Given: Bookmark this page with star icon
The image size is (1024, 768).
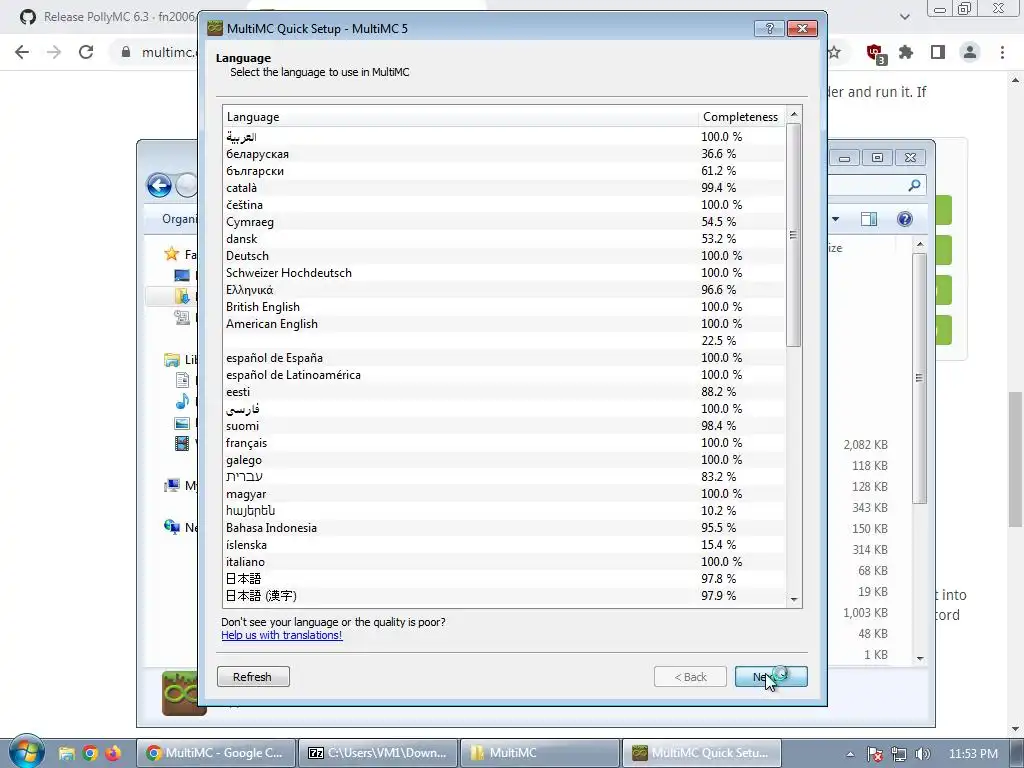Looking at the screenshot, I should click(835, 52).
